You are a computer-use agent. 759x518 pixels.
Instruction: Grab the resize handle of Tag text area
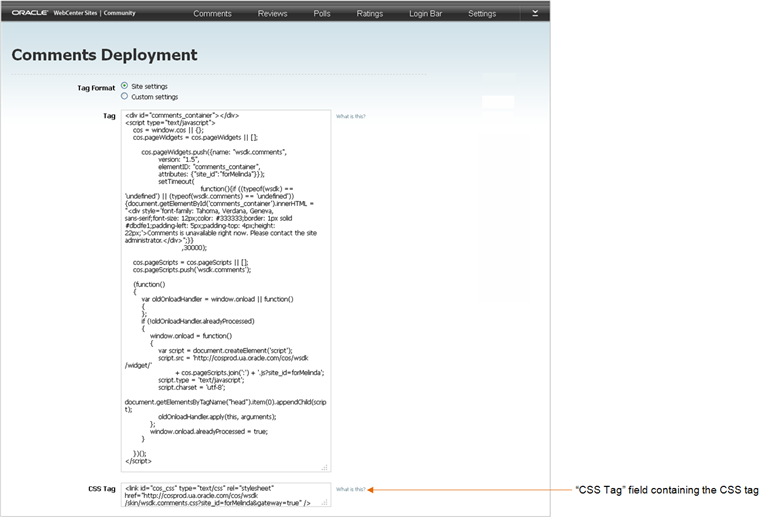[325, 467]
